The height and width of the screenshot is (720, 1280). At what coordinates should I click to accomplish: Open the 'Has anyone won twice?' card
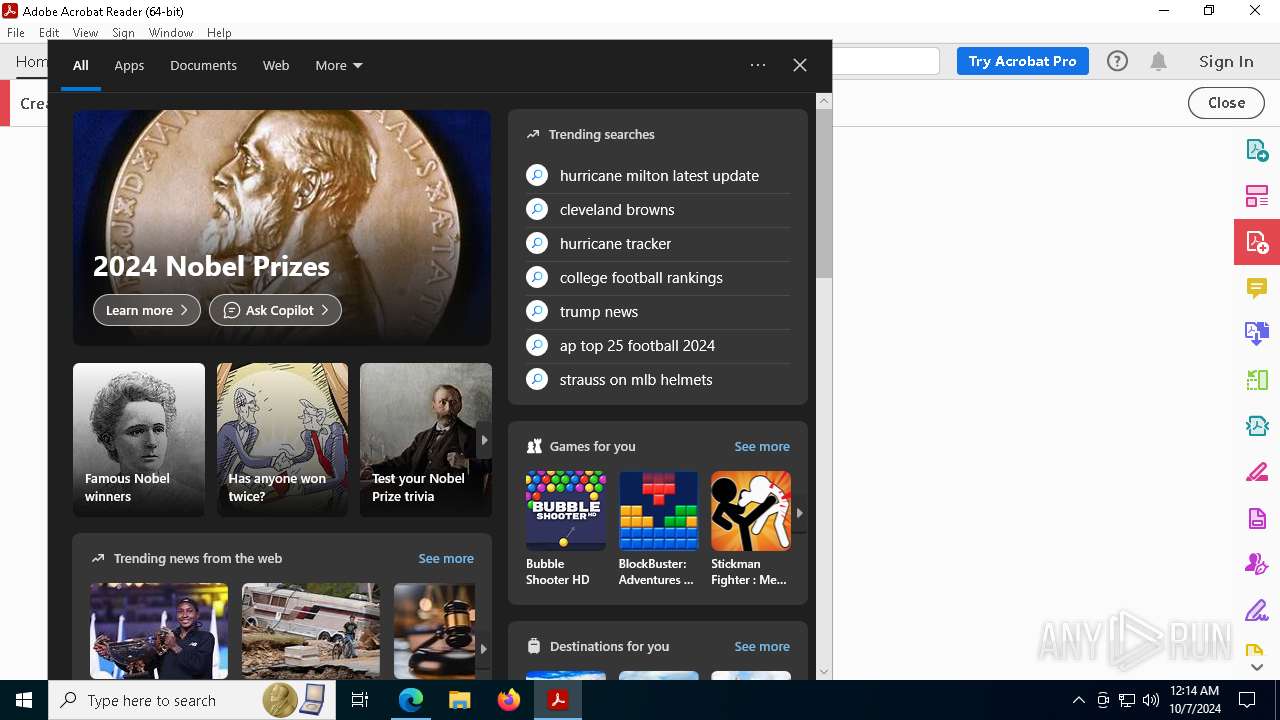click(282, 440)
